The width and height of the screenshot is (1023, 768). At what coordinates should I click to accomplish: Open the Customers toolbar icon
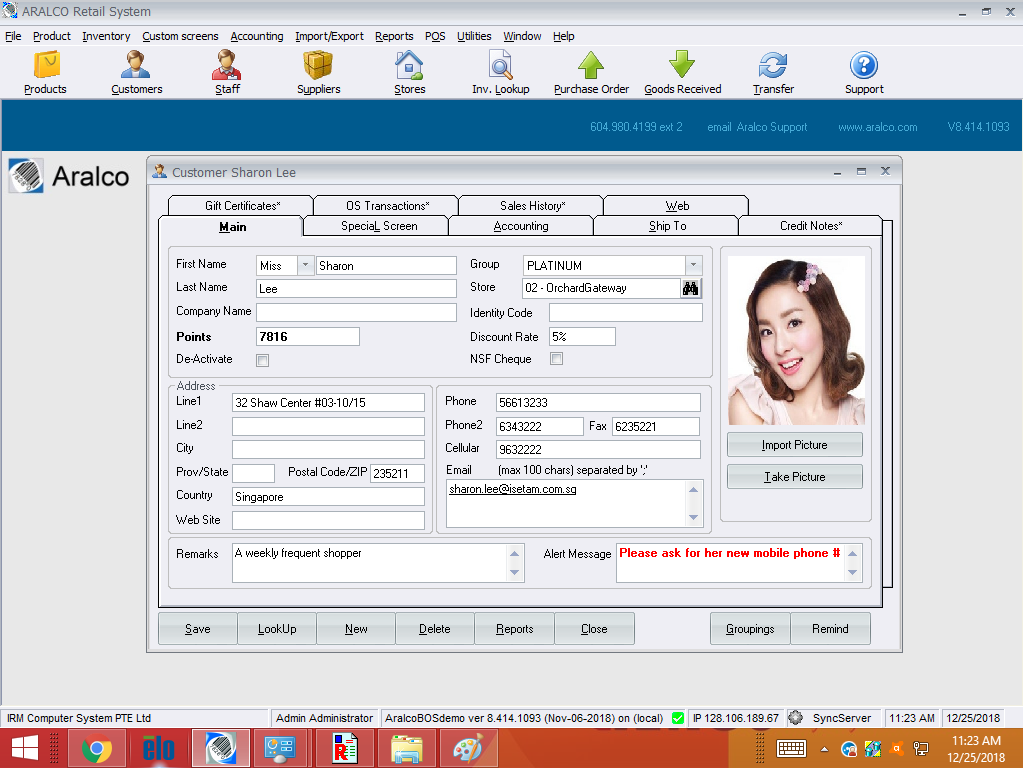click(x=136, y=72)
